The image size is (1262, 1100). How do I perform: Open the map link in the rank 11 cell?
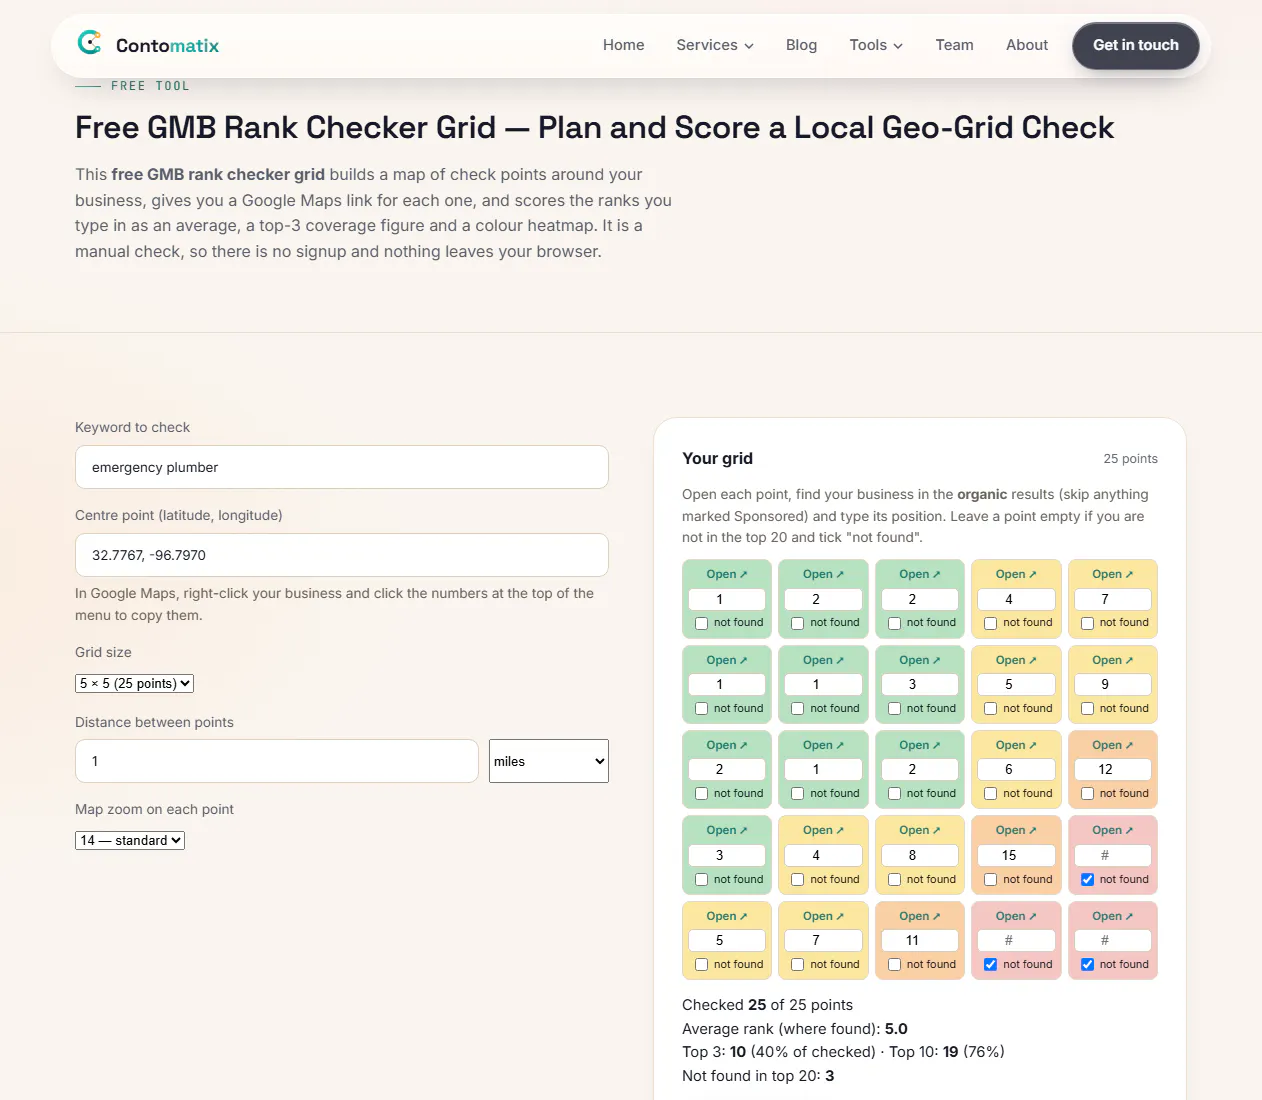(920, 916)
